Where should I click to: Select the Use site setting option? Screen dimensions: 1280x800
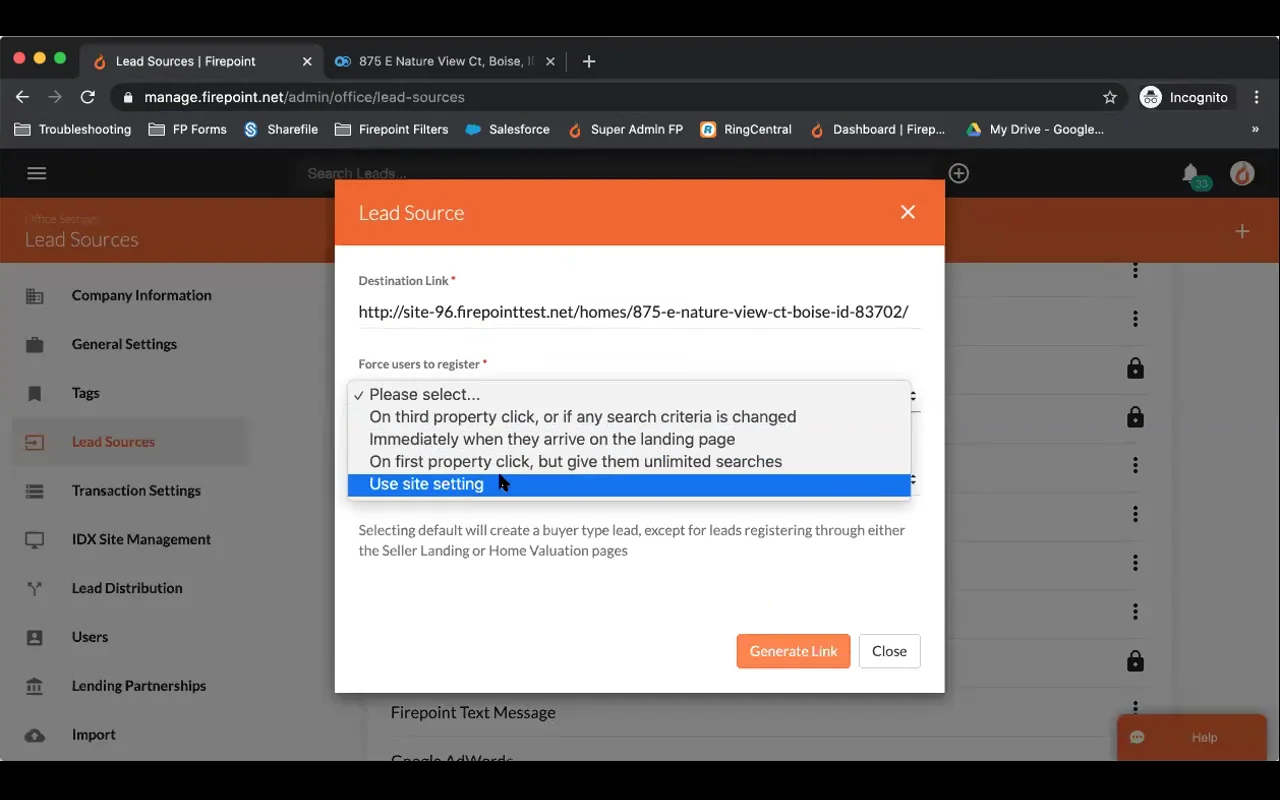click(629, 484)
